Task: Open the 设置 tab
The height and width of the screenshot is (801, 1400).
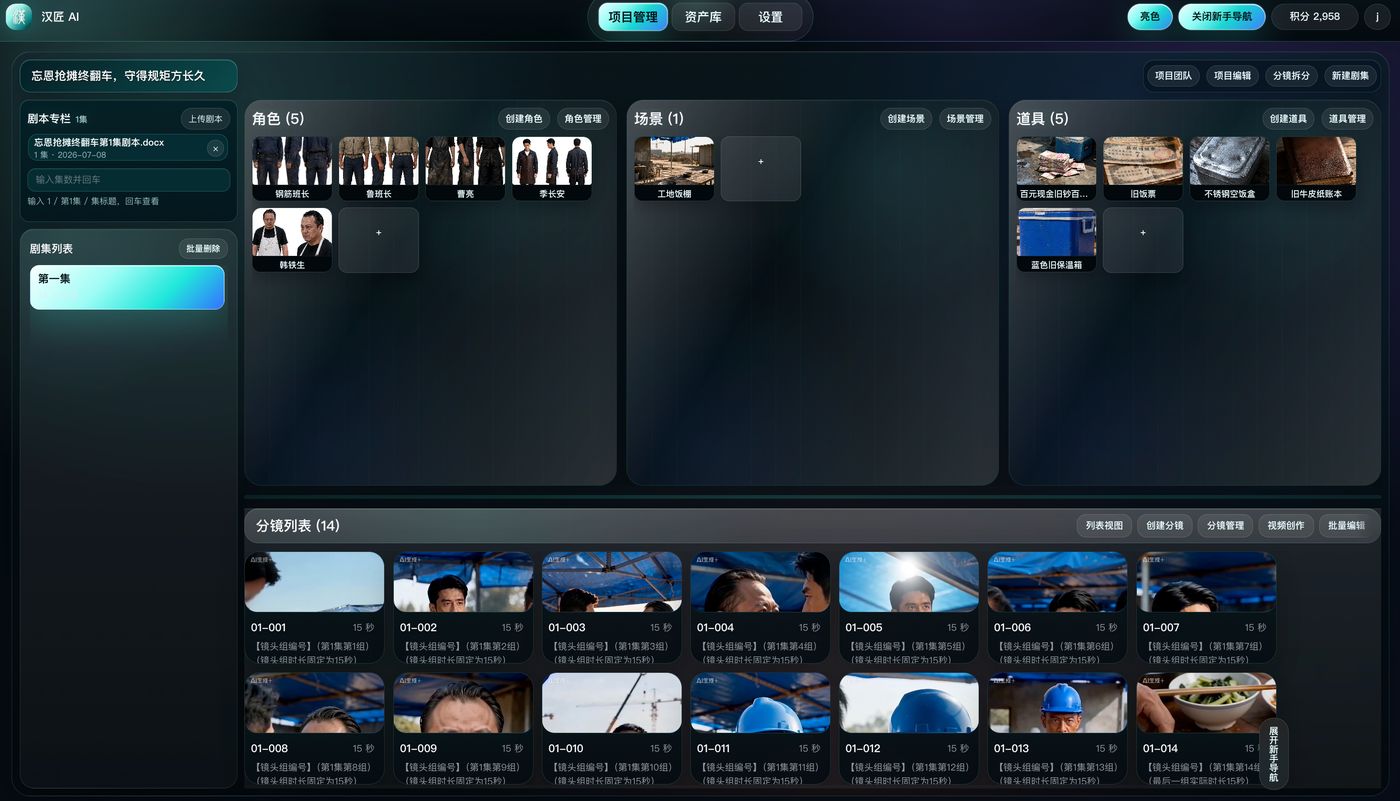Action: [x=770, y=17]
